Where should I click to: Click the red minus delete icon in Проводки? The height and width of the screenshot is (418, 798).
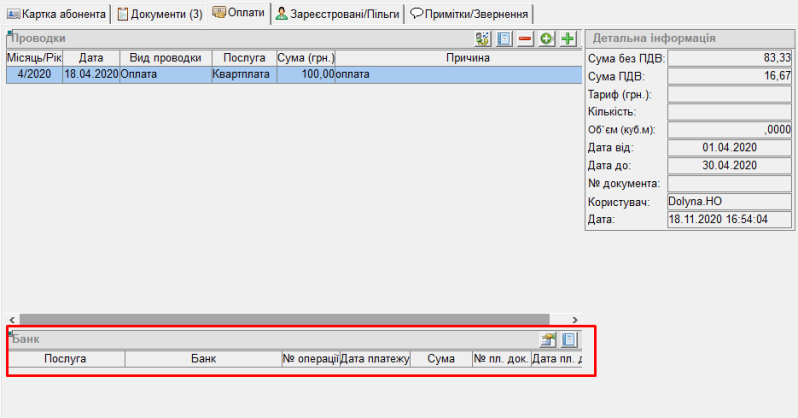(526, 39)
